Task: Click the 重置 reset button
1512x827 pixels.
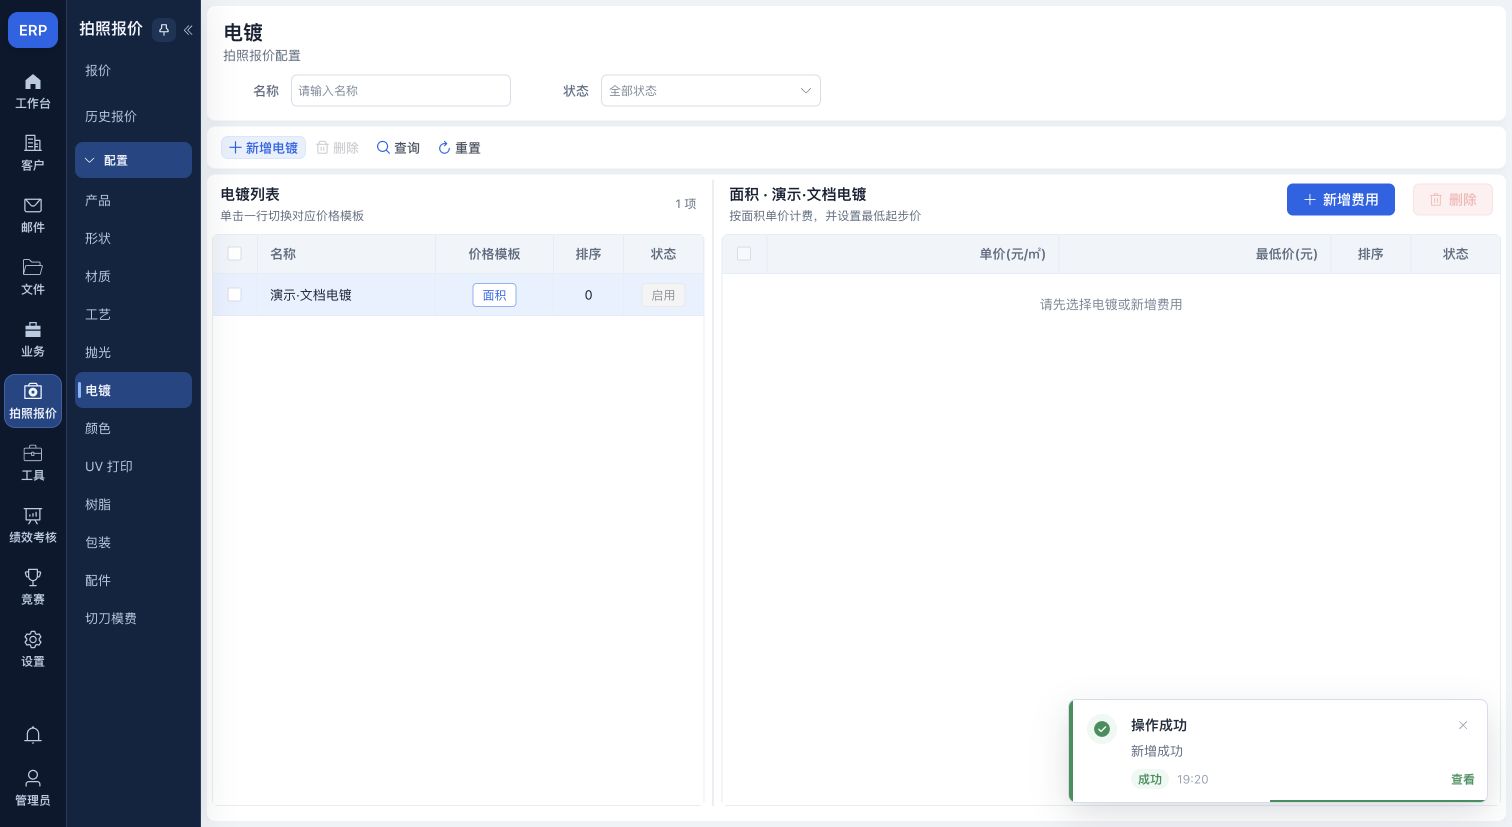Action: pos(459,148)
